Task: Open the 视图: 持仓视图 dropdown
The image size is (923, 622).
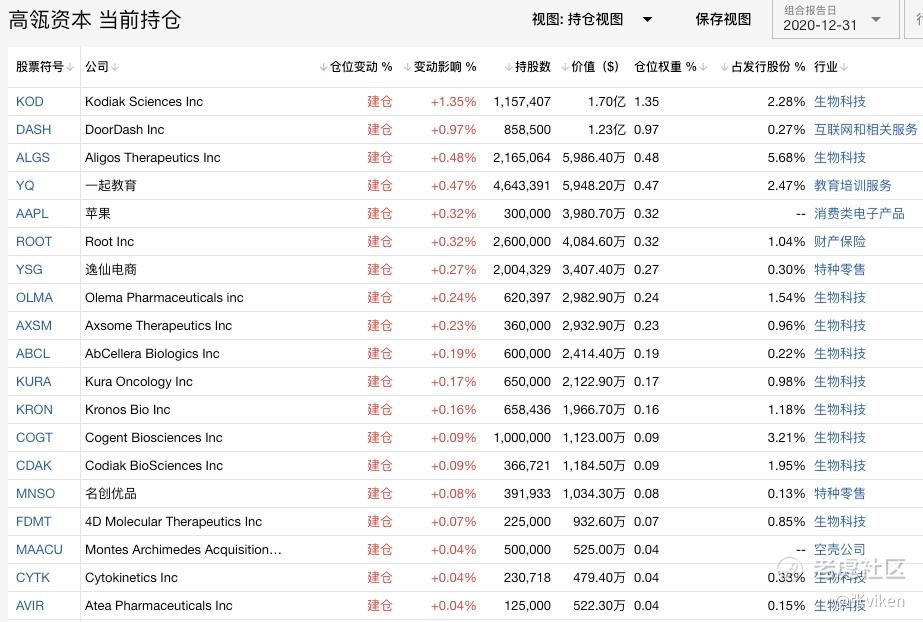Action: click(x=592, y=19)
